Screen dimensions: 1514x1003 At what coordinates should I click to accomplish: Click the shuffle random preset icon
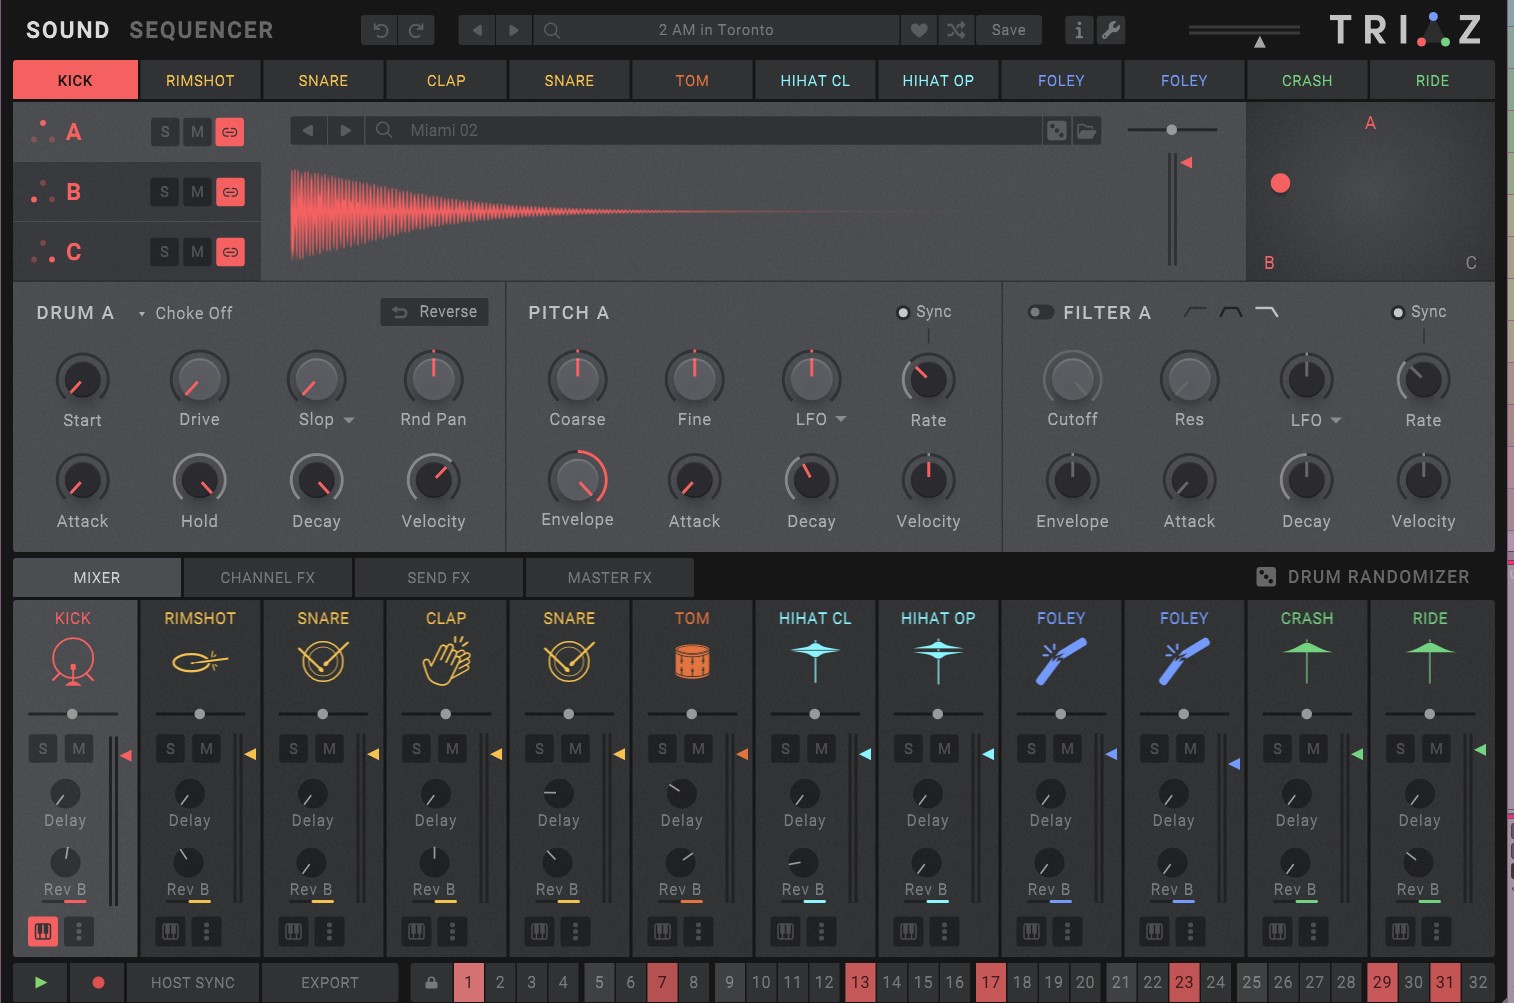956,30
